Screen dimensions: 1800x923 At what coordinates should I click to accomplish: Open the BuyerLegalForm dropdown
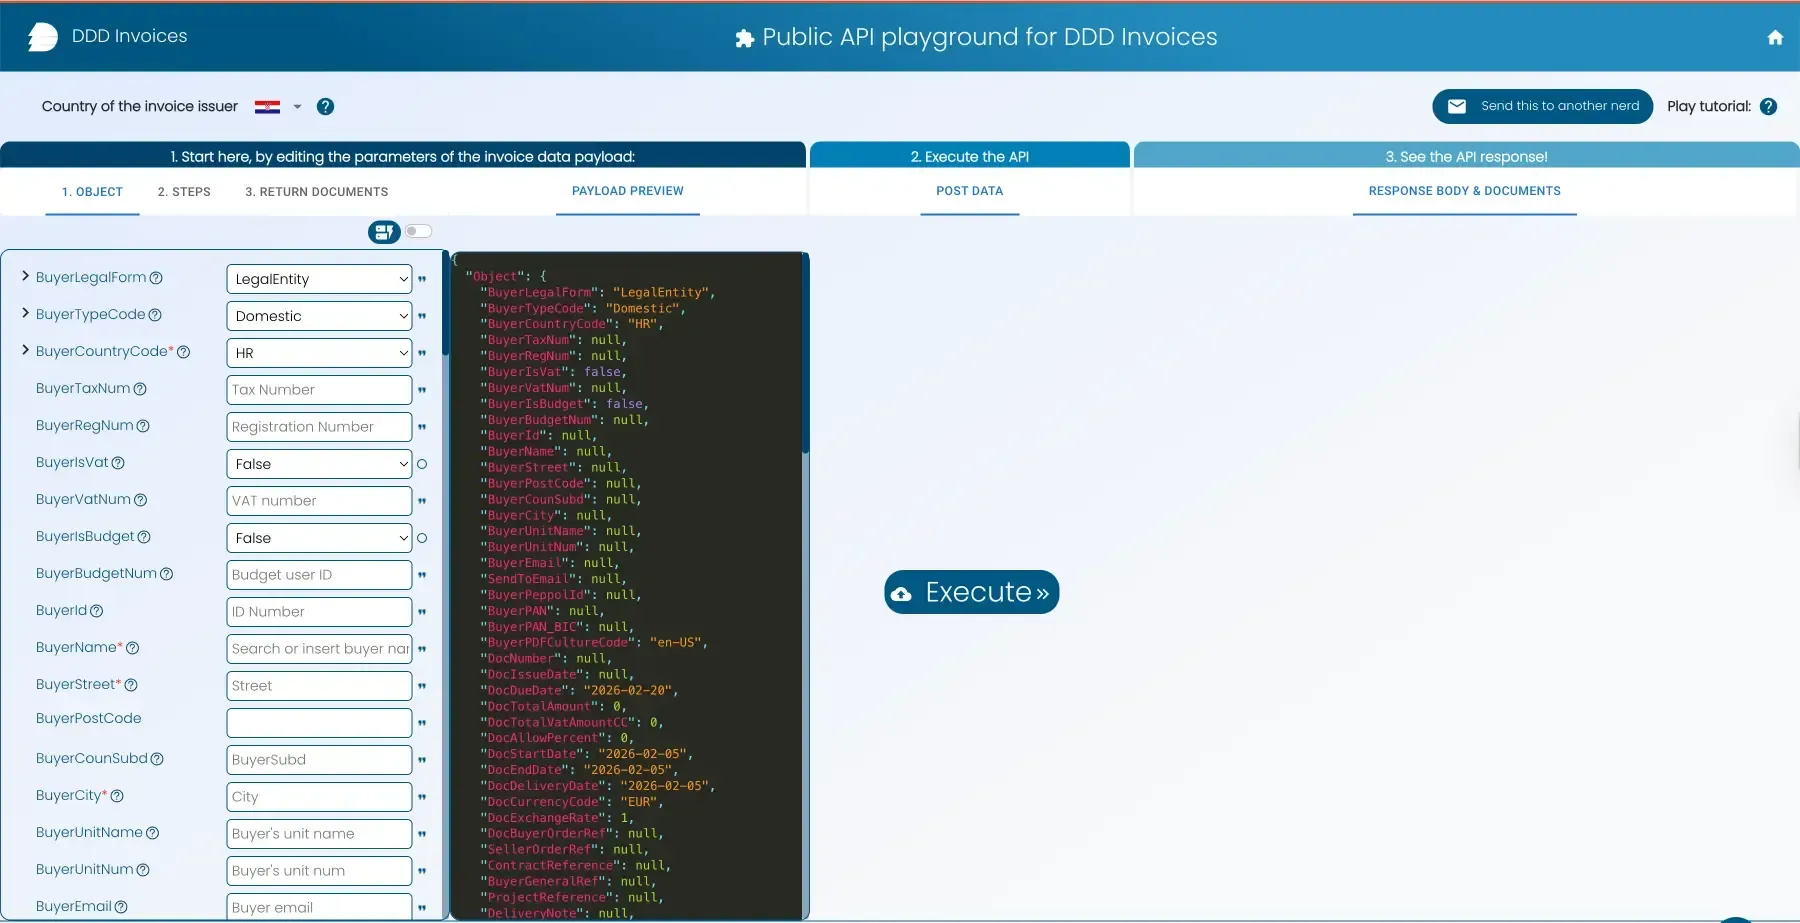(318, 279)
